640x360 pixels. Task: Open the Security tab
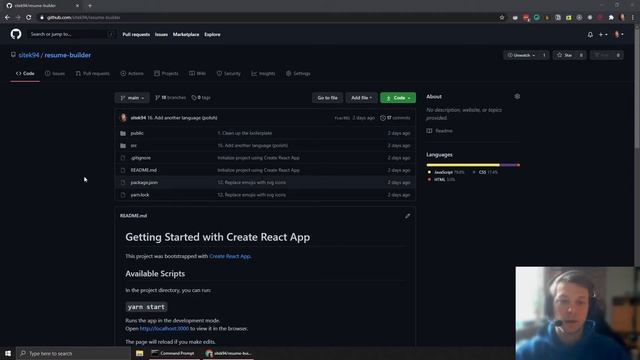(x=229, y=73)
